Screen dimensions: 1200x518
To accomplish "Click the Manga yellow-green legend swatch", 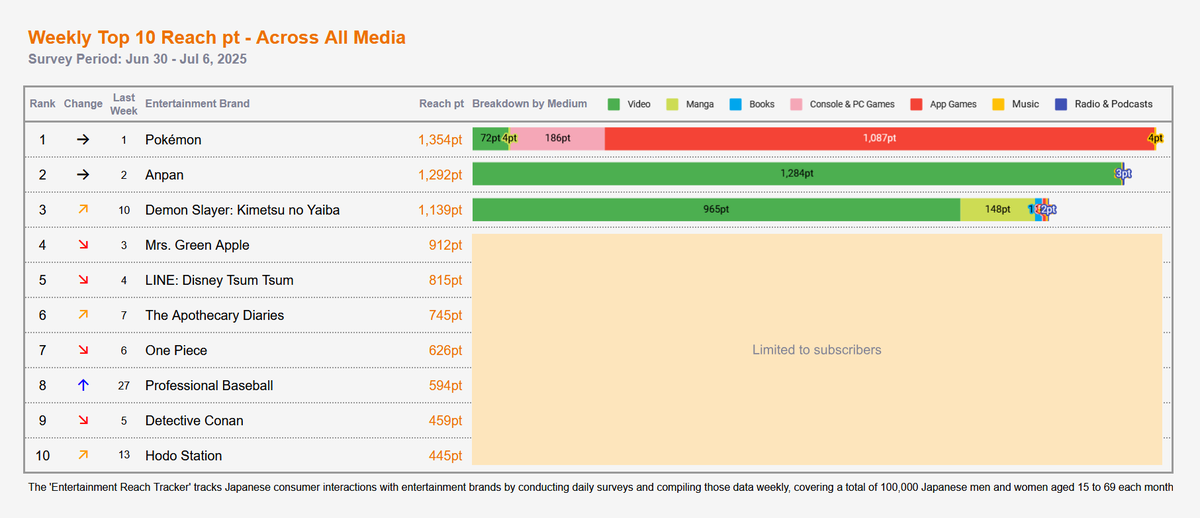I will [672, 104].
